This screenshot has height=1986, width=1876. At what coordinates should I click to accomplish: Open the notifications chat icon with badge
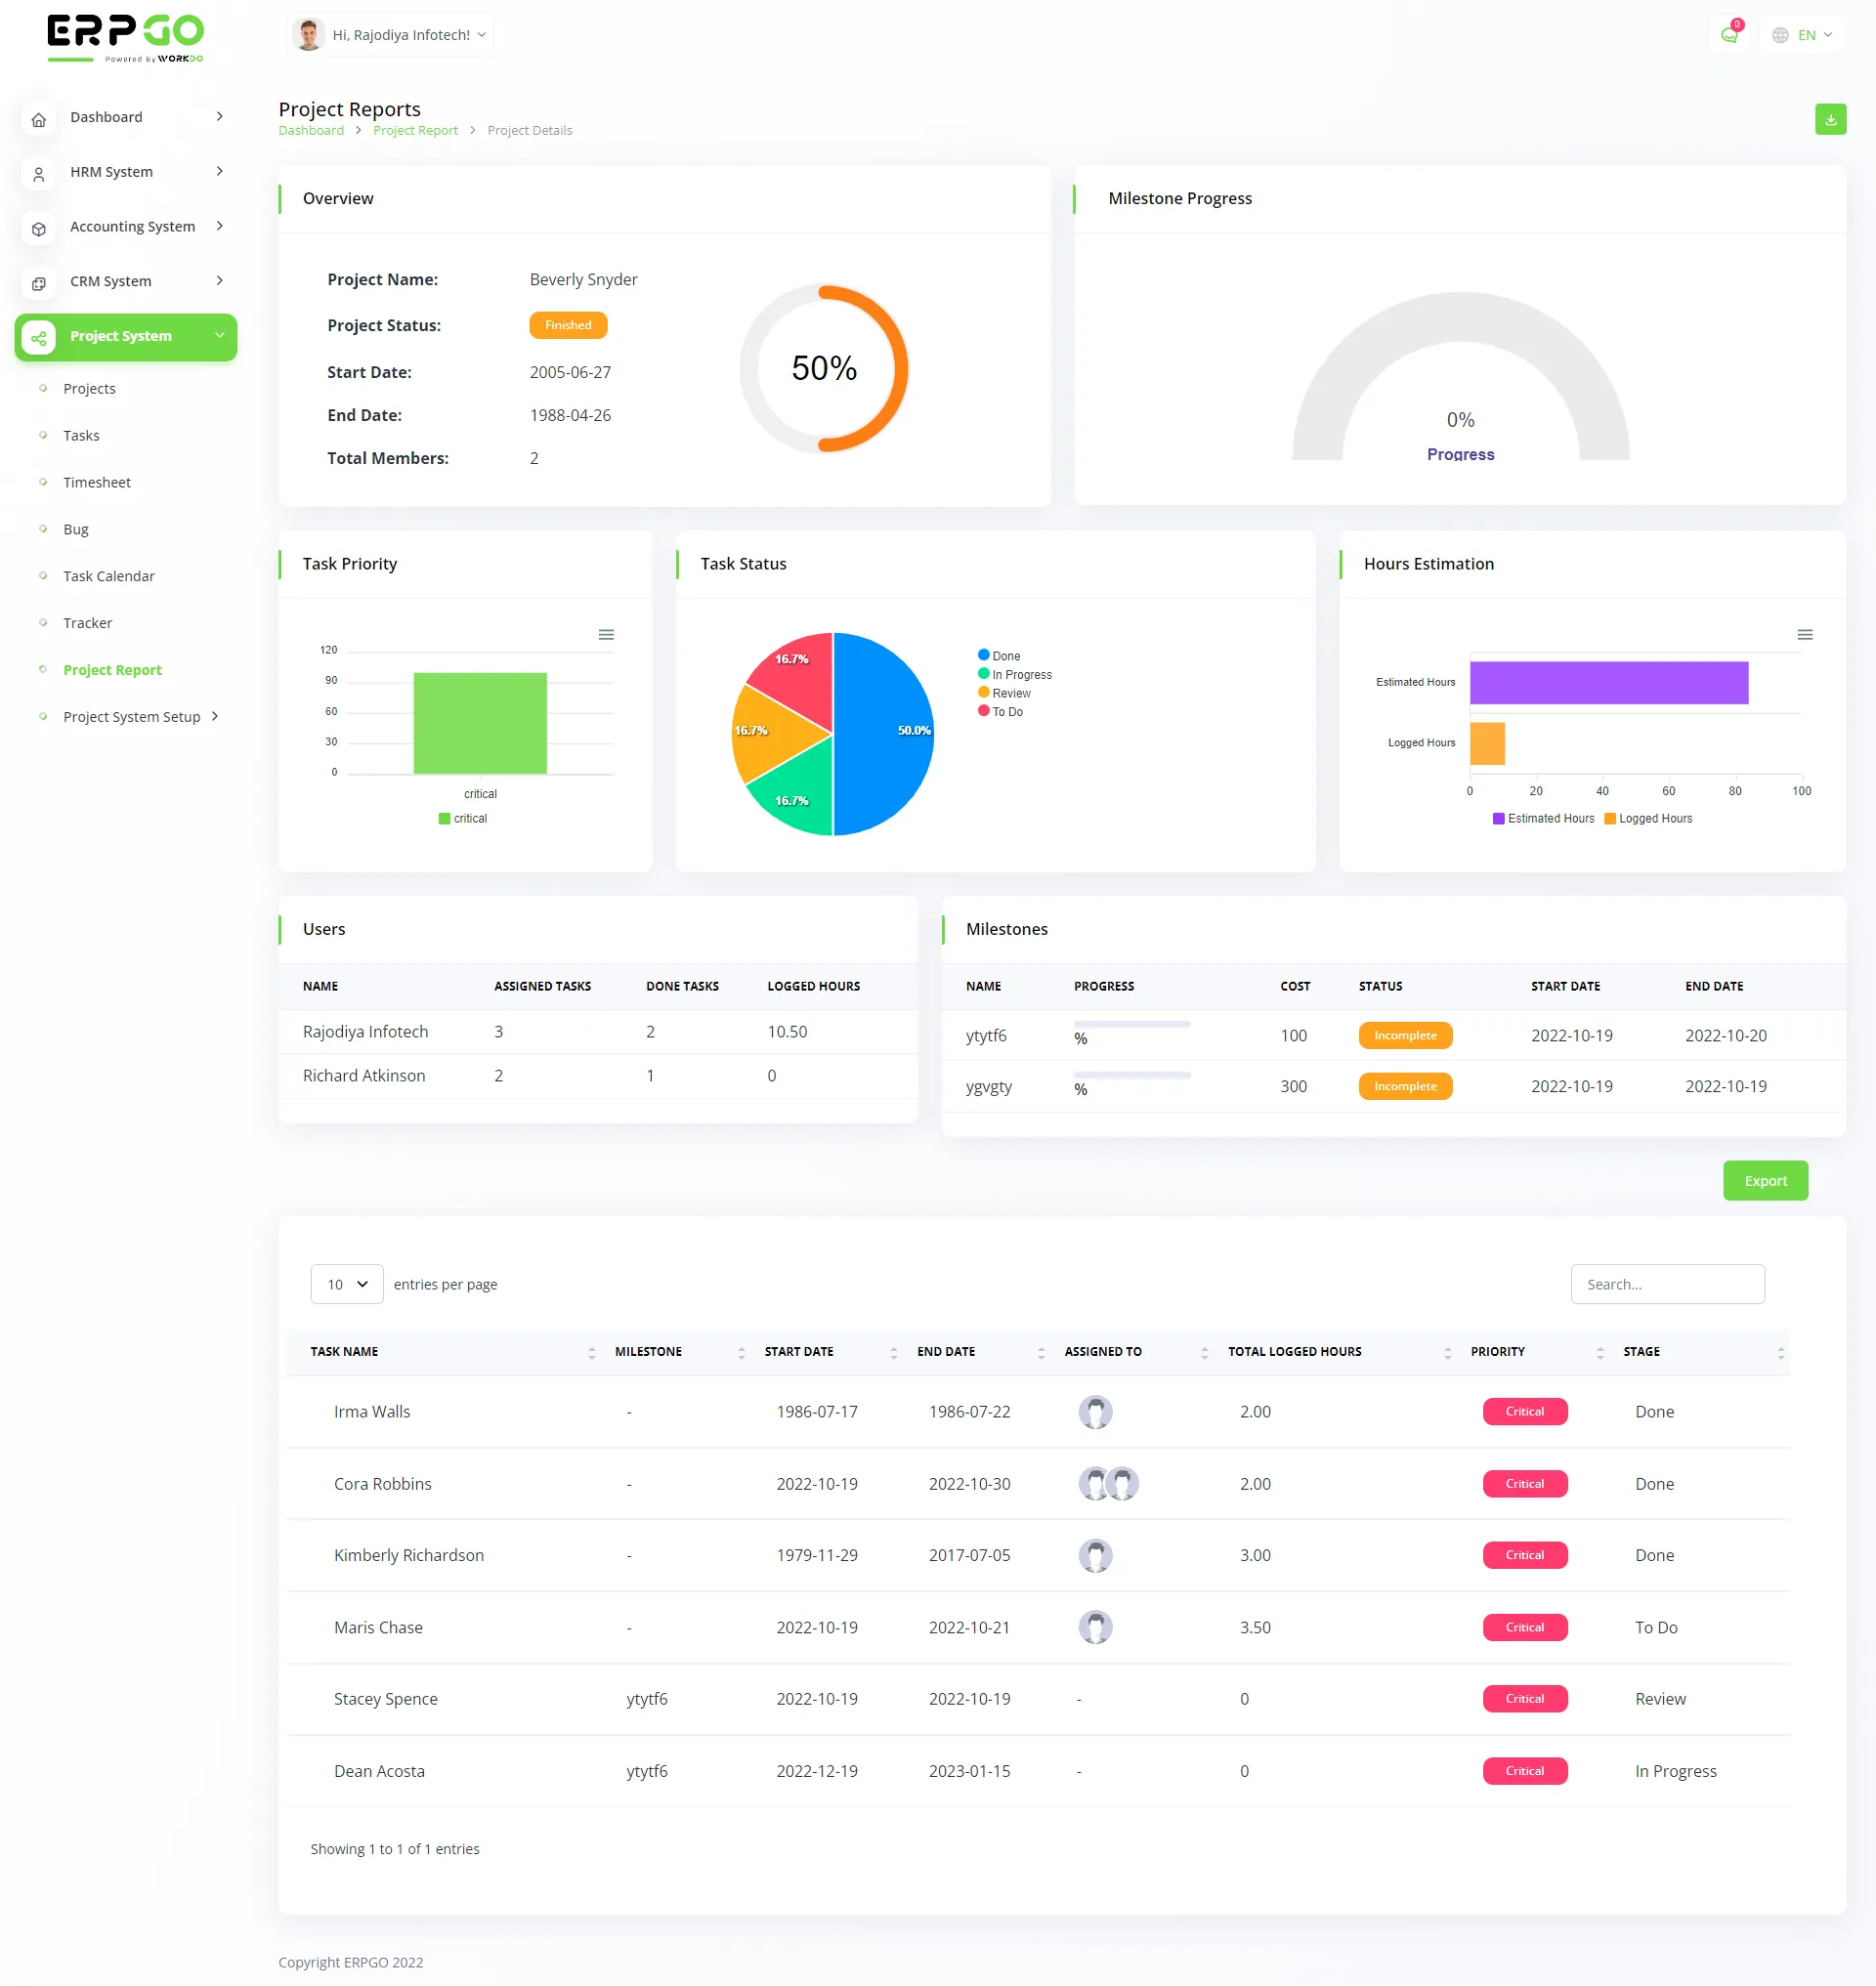point(1729,34)
